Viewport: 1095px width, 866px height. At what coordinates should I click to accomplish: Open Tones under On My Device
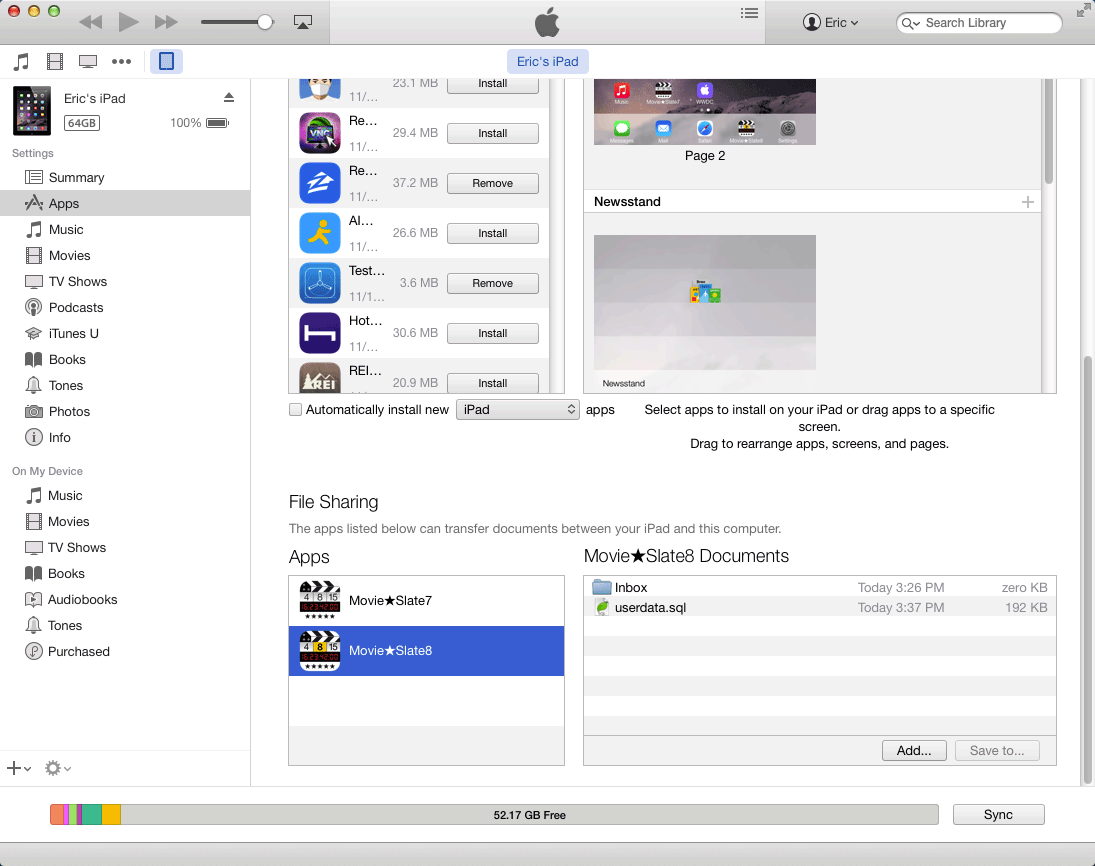click(125, 626)
